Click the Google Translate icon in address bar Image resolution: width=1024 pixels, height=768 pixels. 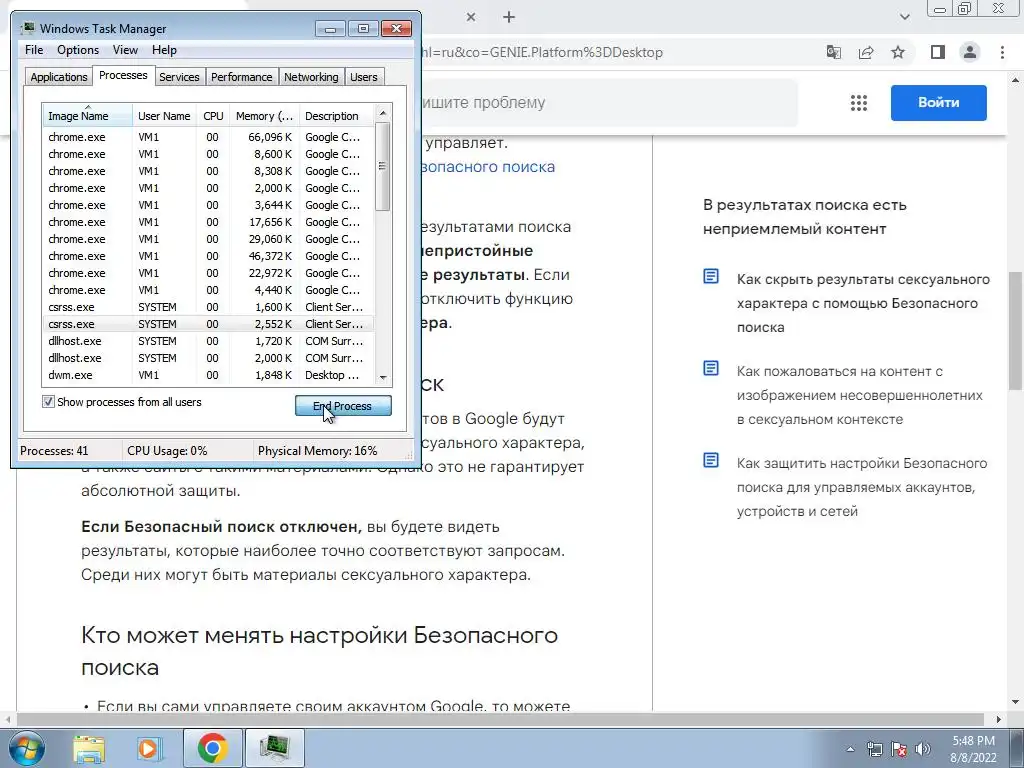[833, 52]
